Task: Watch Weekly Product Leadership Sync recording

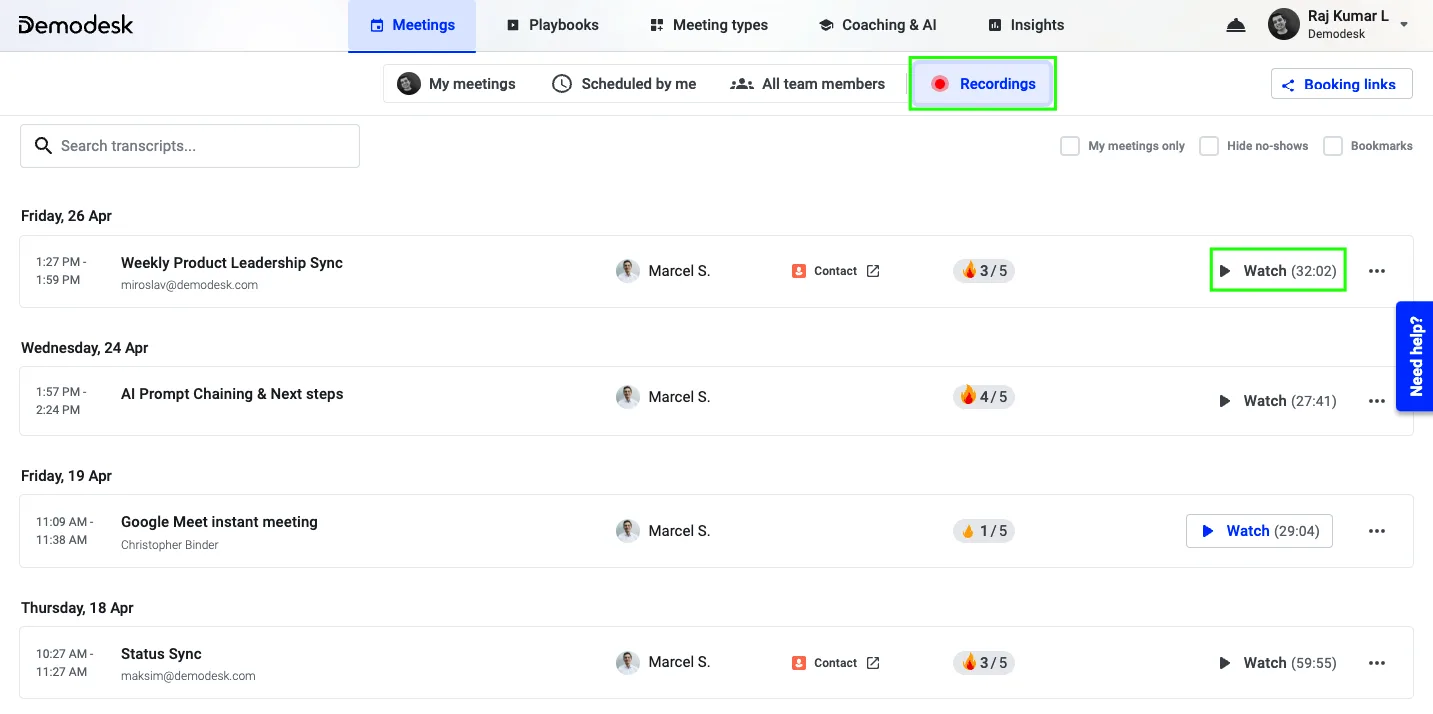Action: [x=1278, y=271]
